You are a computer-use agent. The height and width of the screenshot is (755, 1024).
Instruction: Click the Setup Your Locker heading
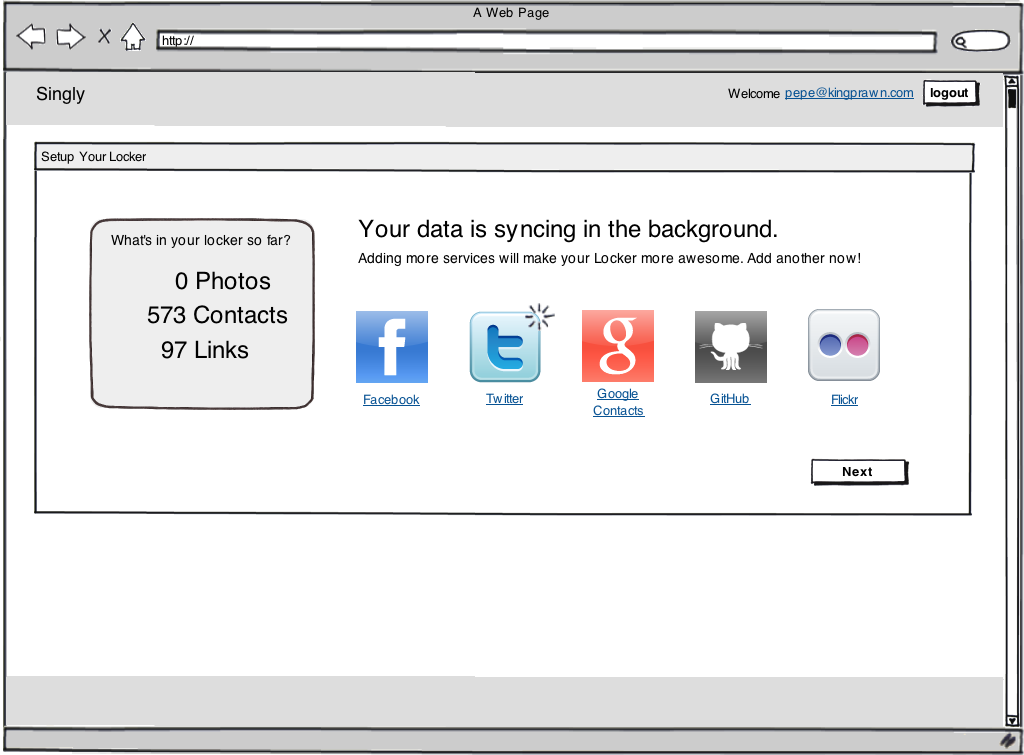(93, 157)
